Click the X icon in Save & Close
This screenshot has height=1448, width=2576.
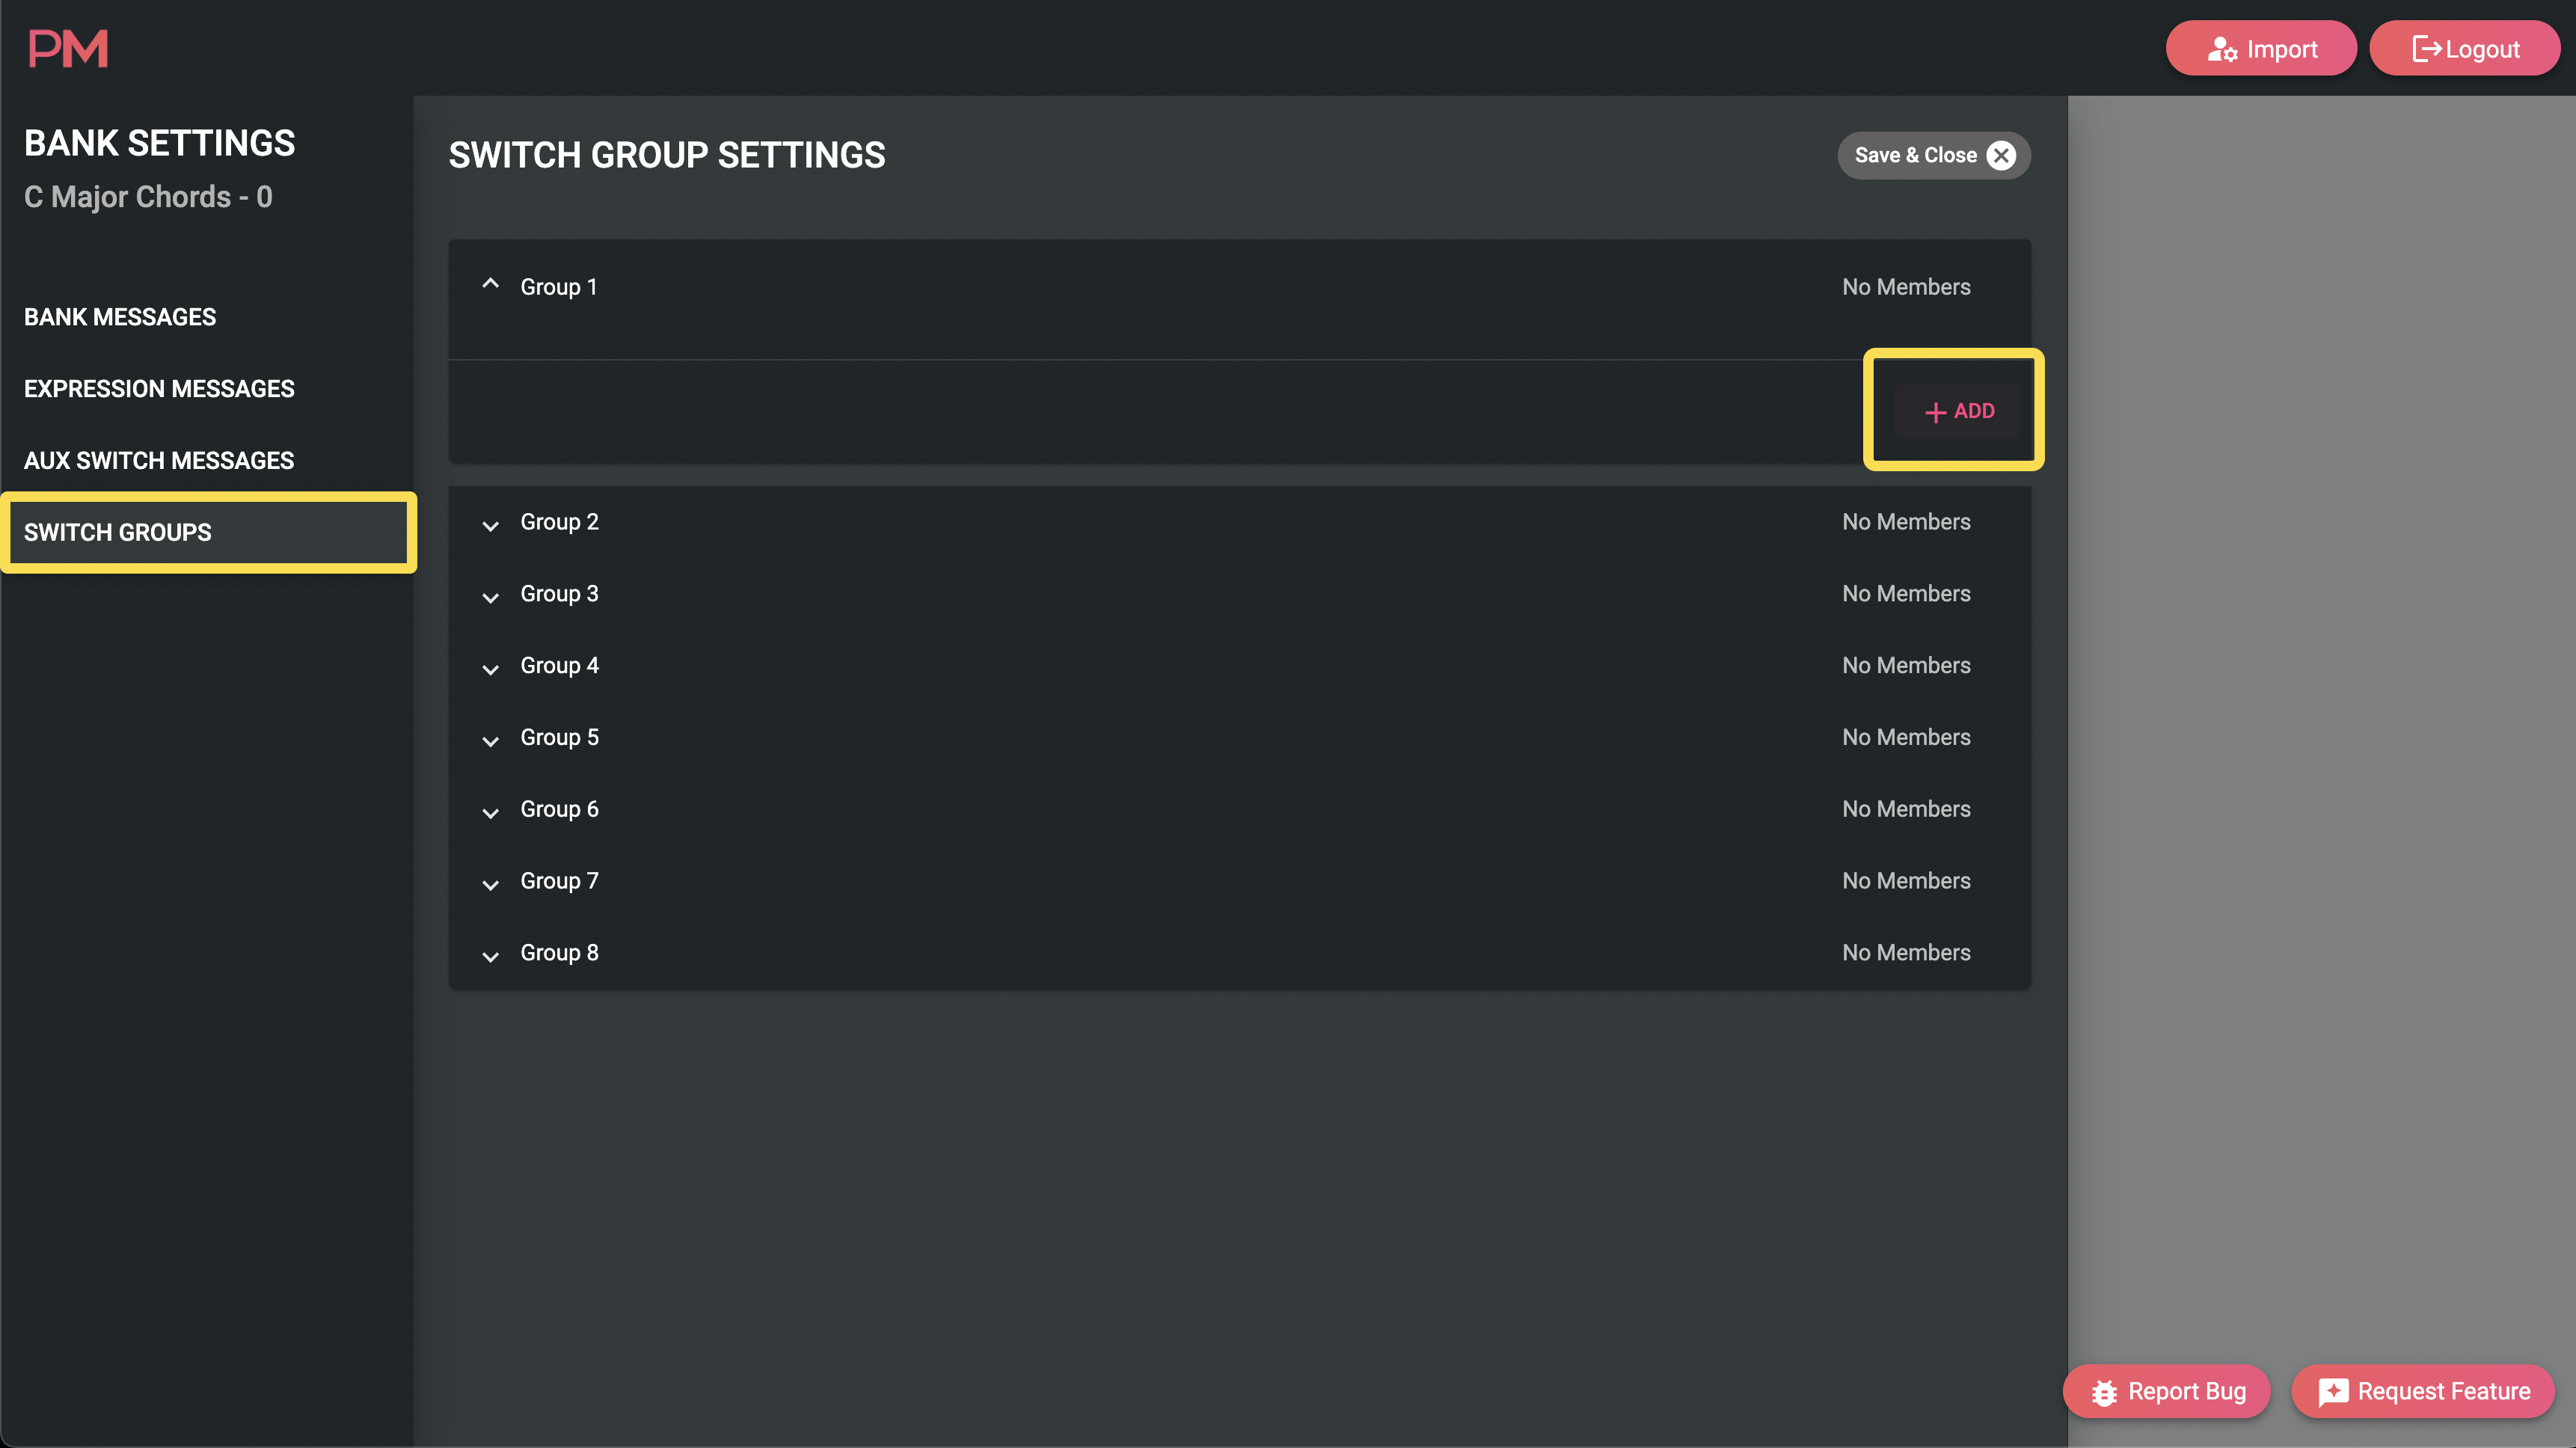2001,155
